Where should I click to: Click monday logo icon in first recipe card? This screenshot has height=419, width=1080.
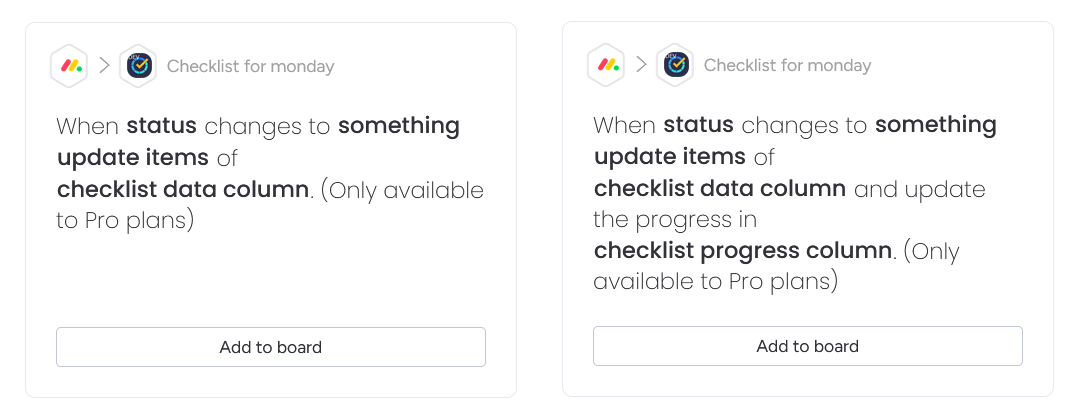point(69,66)
